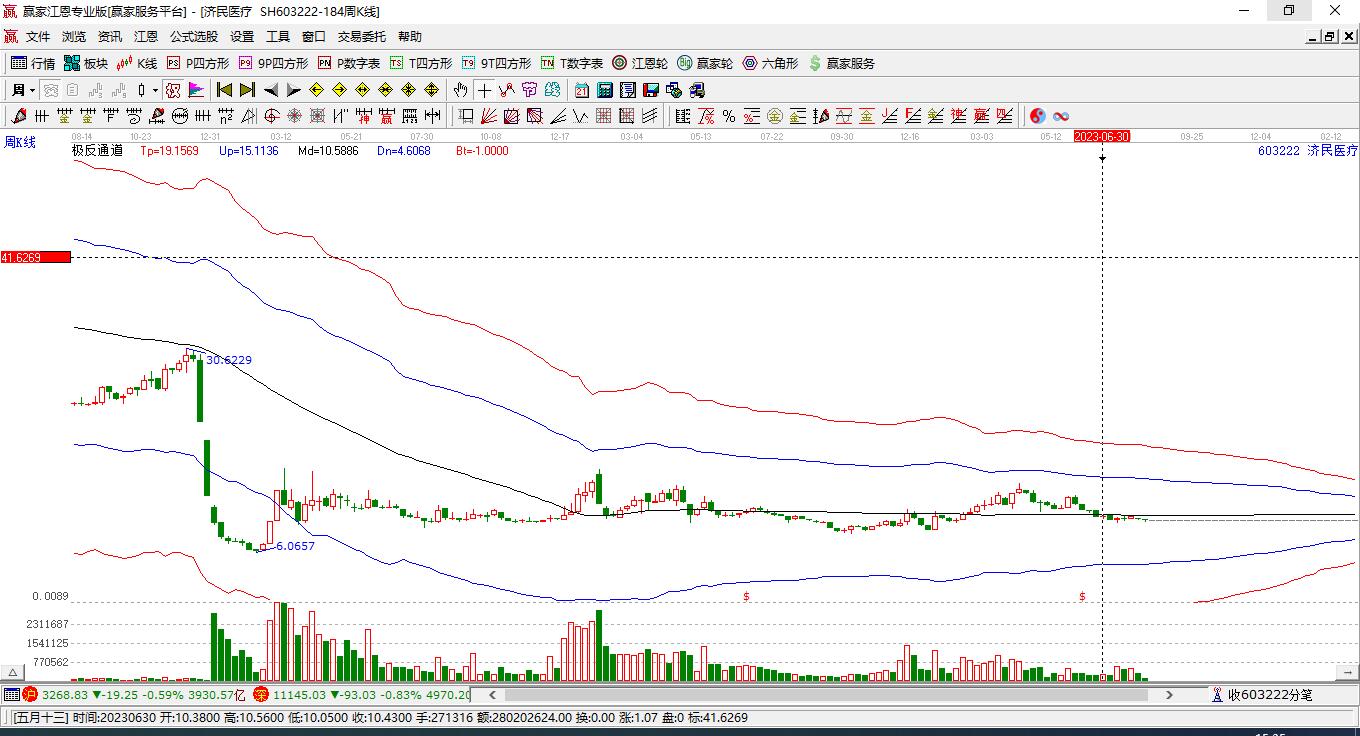1360x736 pixels.
Task: Open the 江恩 menu
Action: 146,37
